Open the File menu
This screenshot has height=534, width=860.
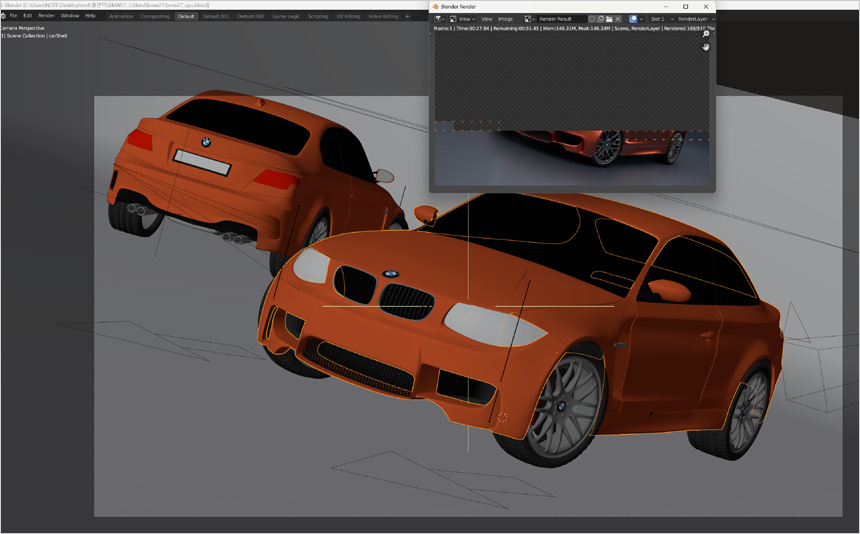[14, 16]
